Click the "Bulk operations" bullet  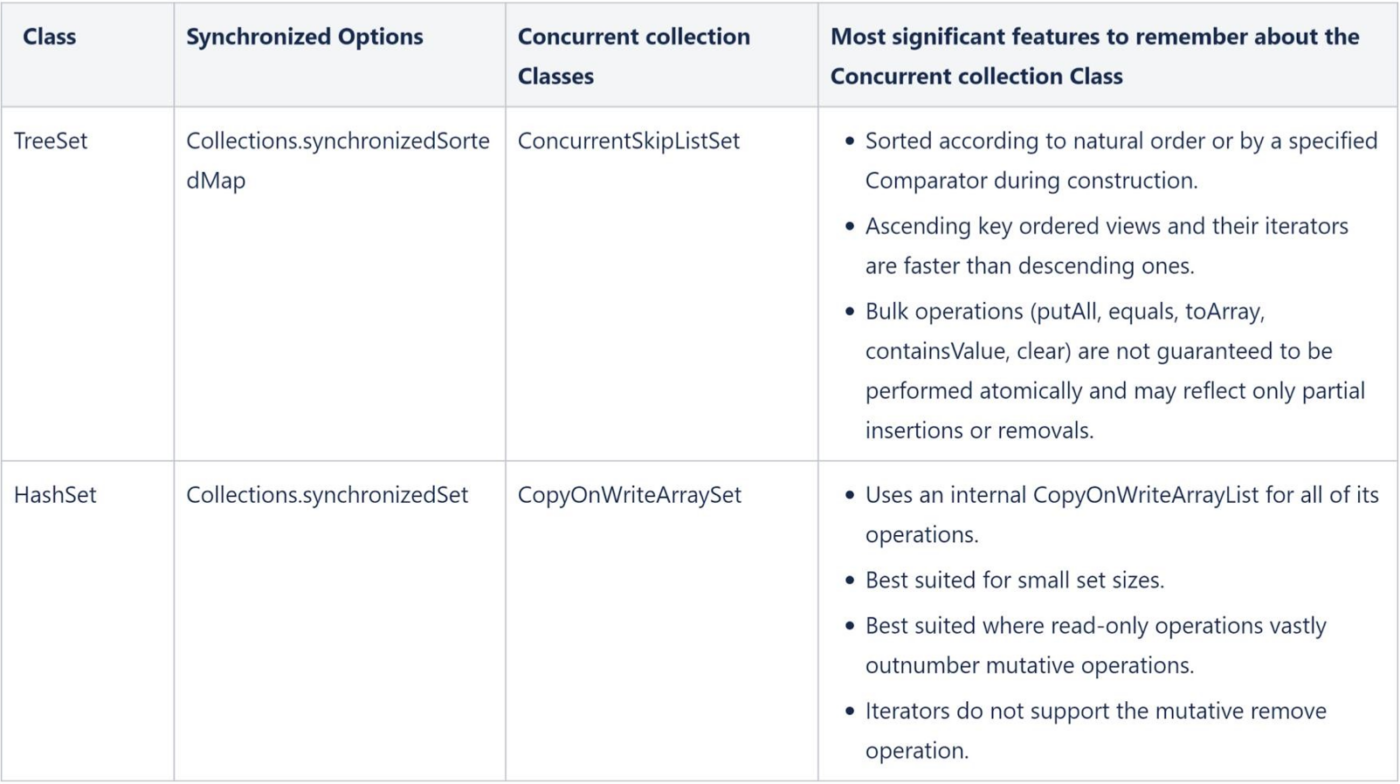click(1084, 311)
